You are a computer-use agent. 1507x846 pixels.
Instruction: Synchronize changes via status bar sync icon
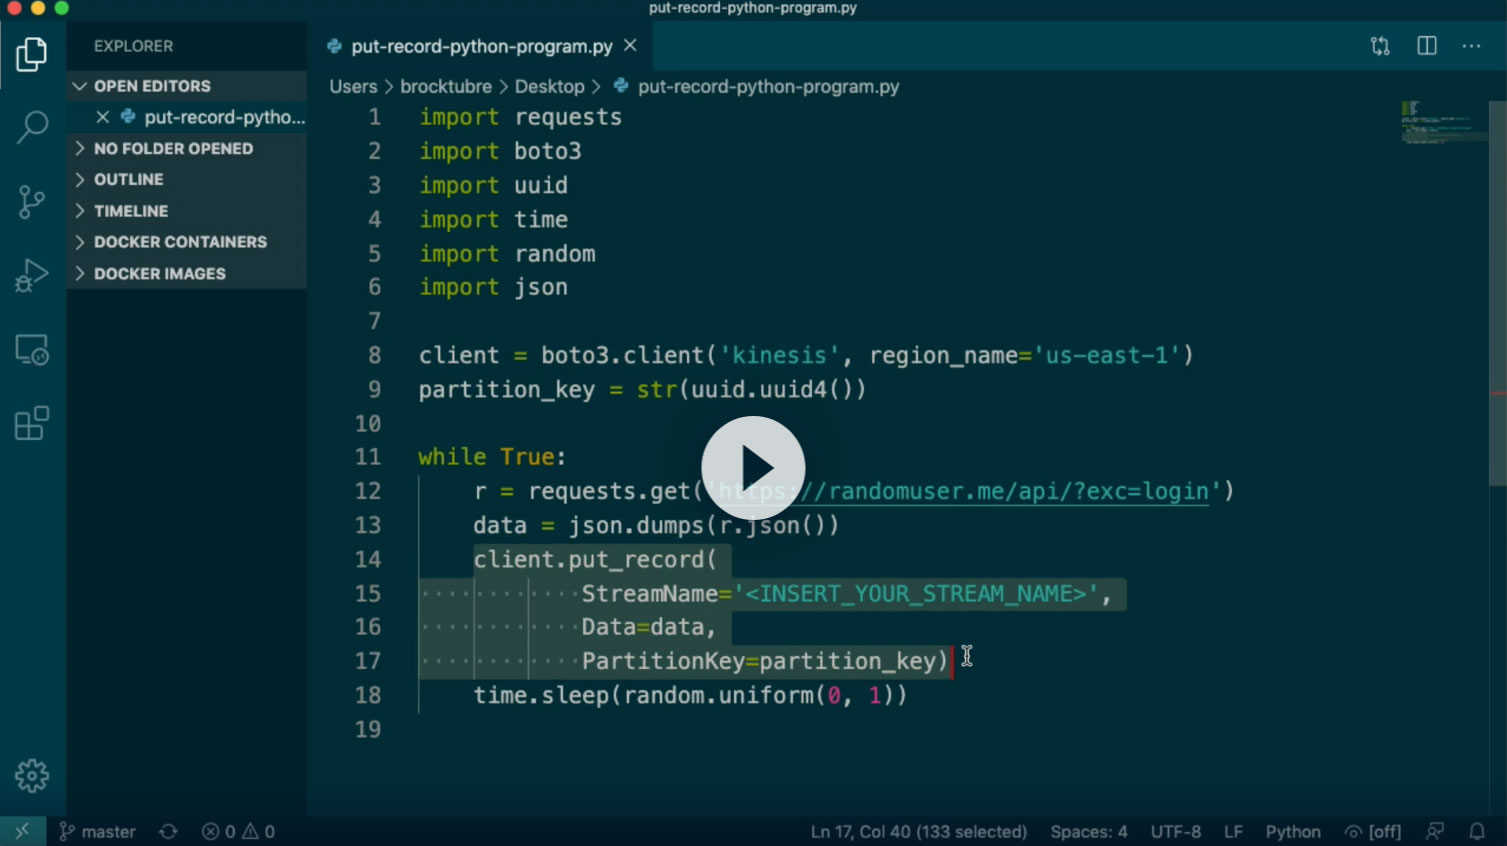tap(168, 831)
